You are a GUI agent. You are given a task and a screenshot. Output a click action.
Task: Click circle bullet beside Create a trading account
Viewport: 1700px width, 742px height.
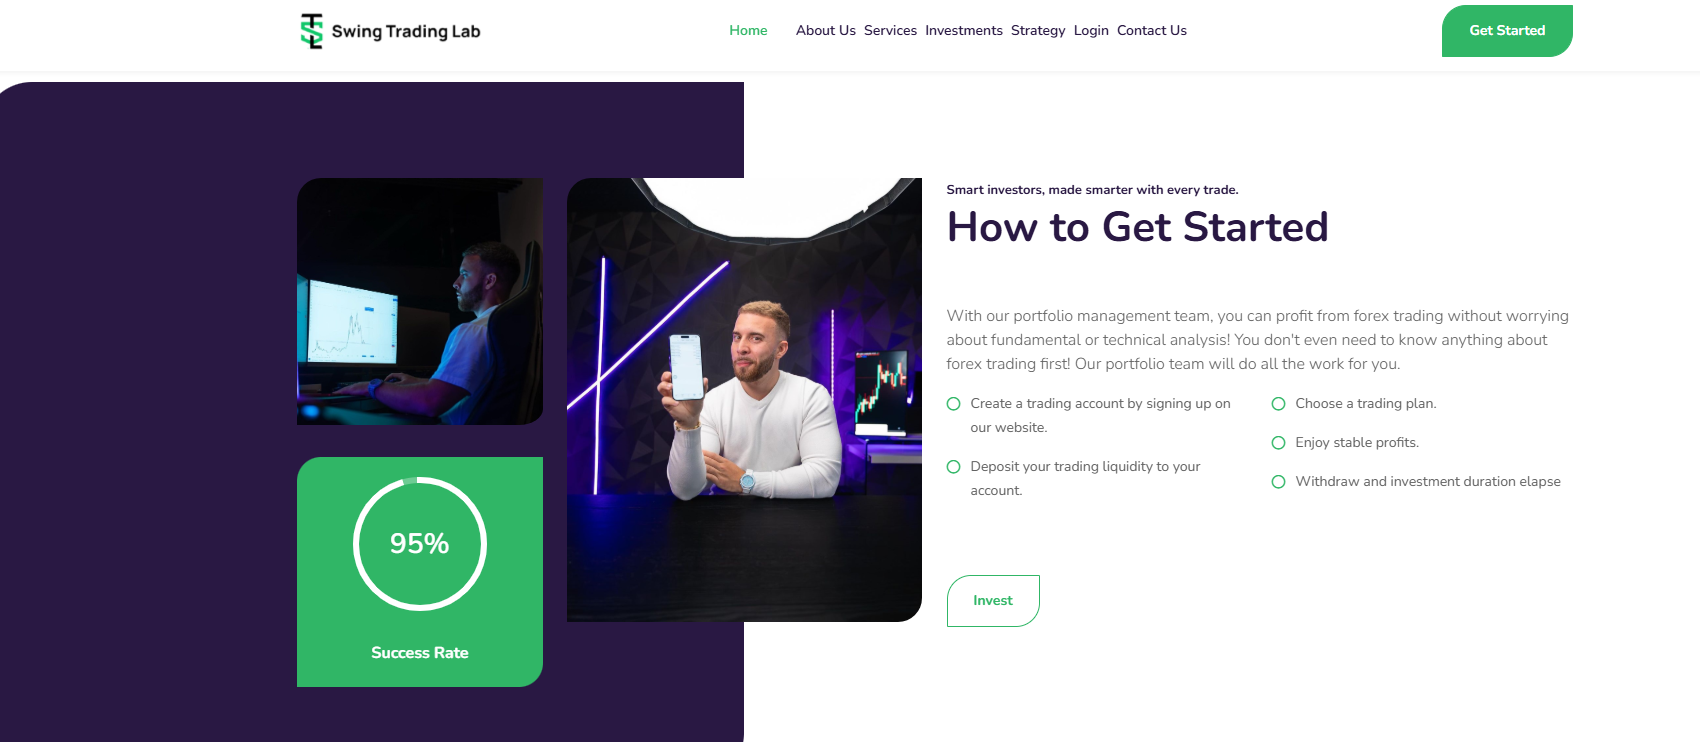[x=953, y=404]
